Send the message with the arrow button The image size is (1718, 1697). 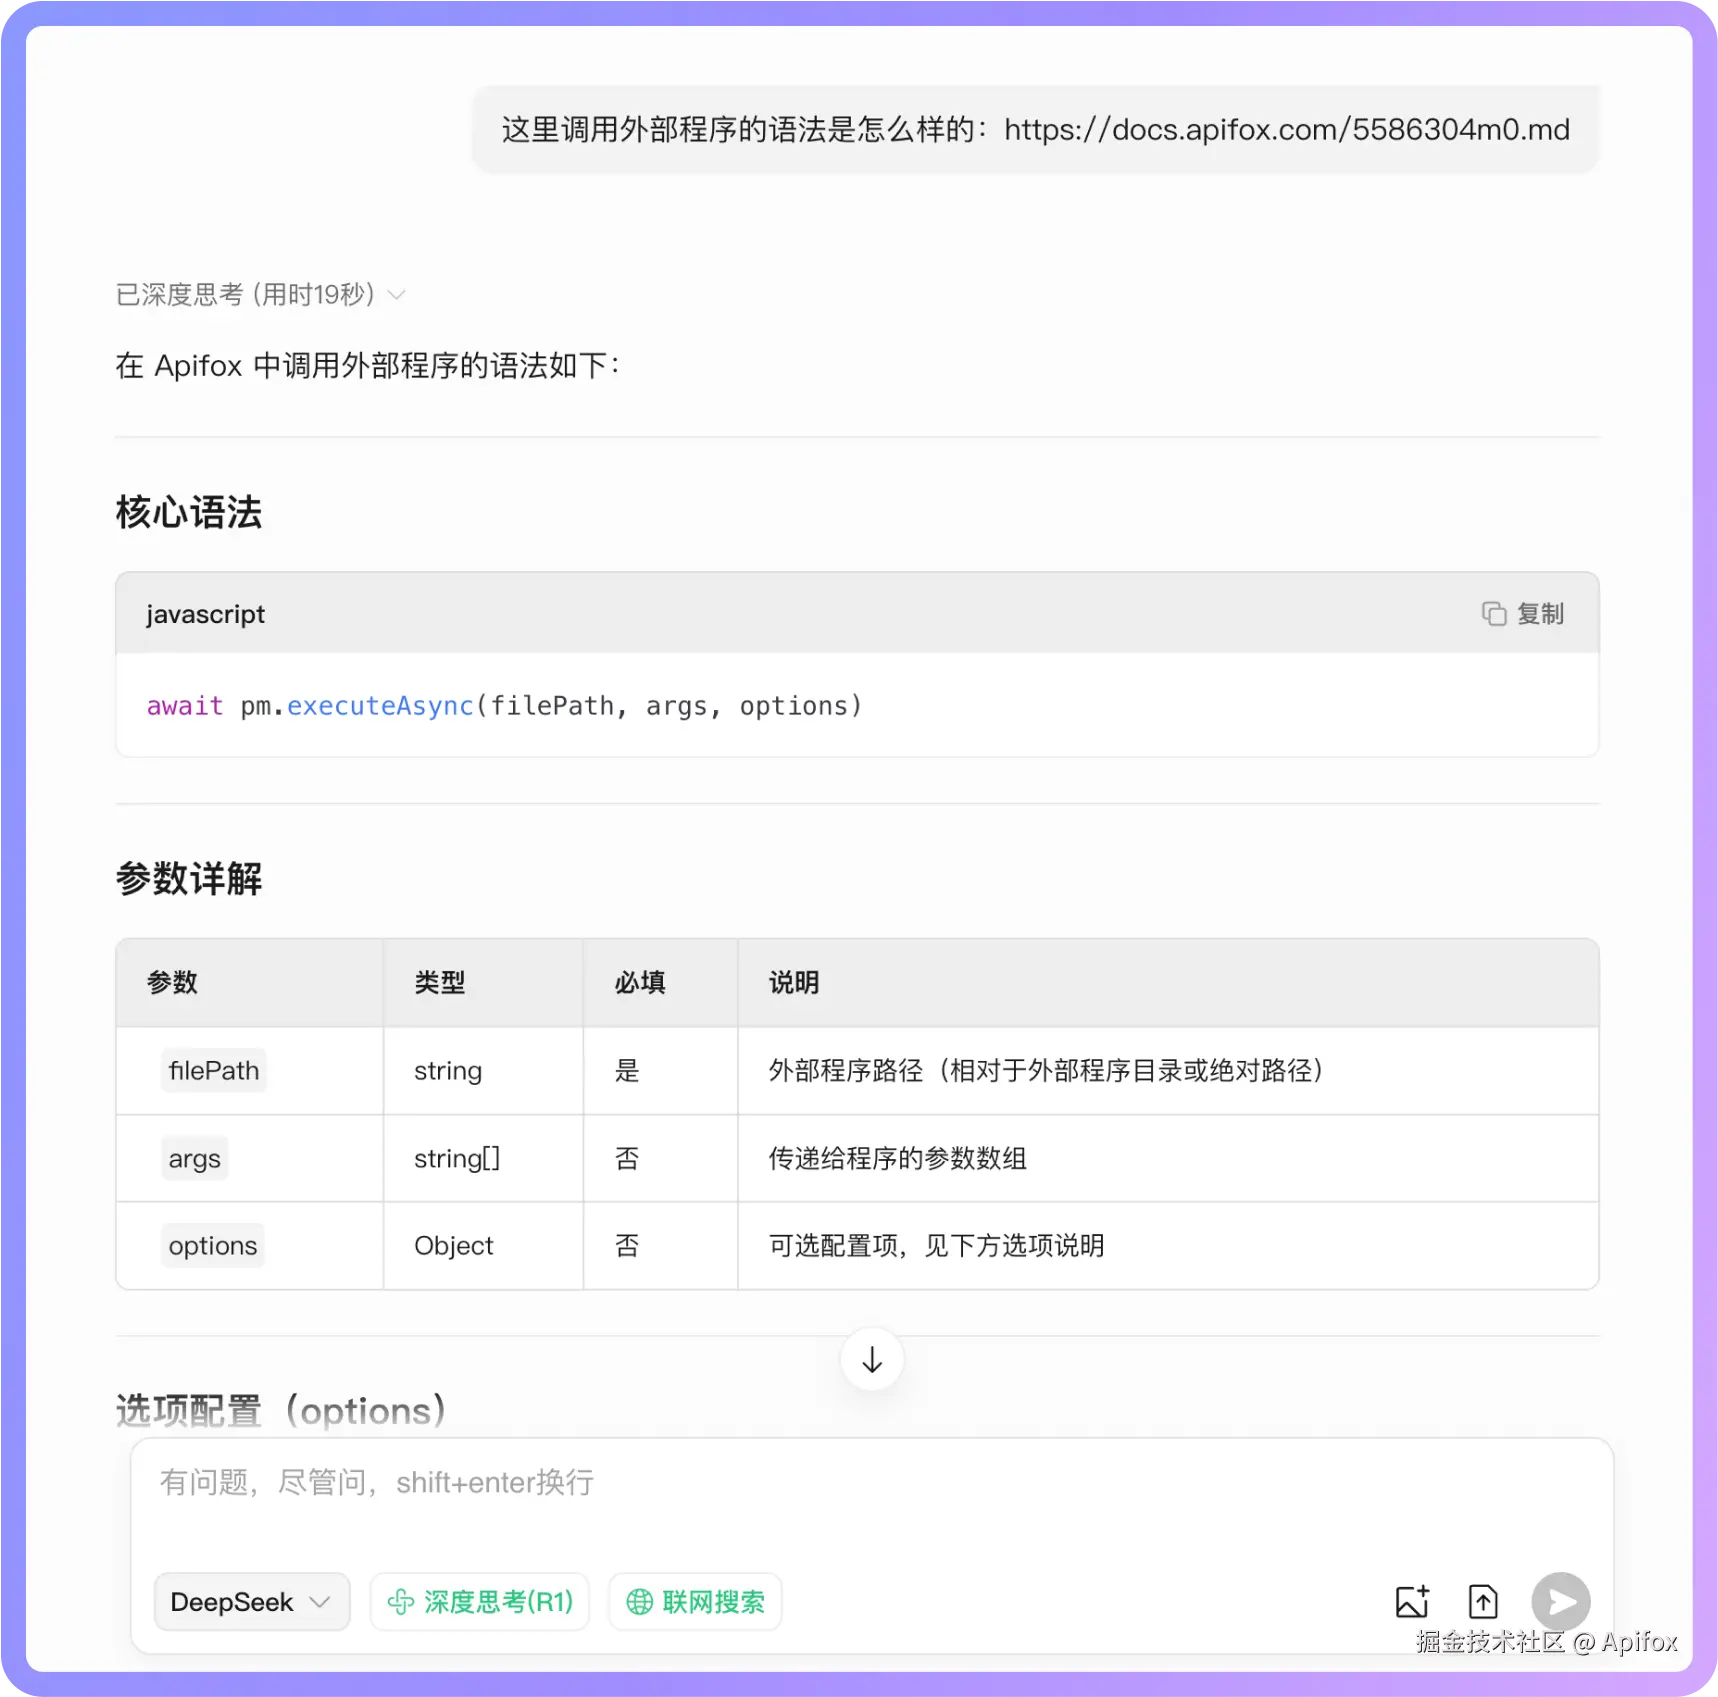[x=1561, y=1601]
